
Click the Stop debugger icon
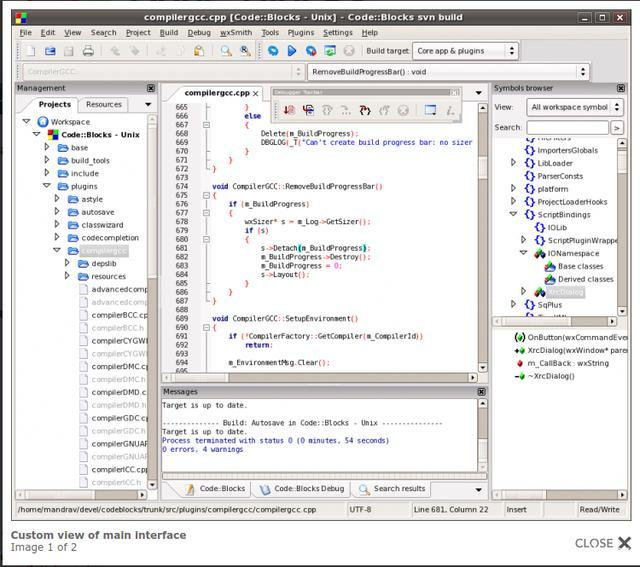pyautogui.click(x=403, y=110)
